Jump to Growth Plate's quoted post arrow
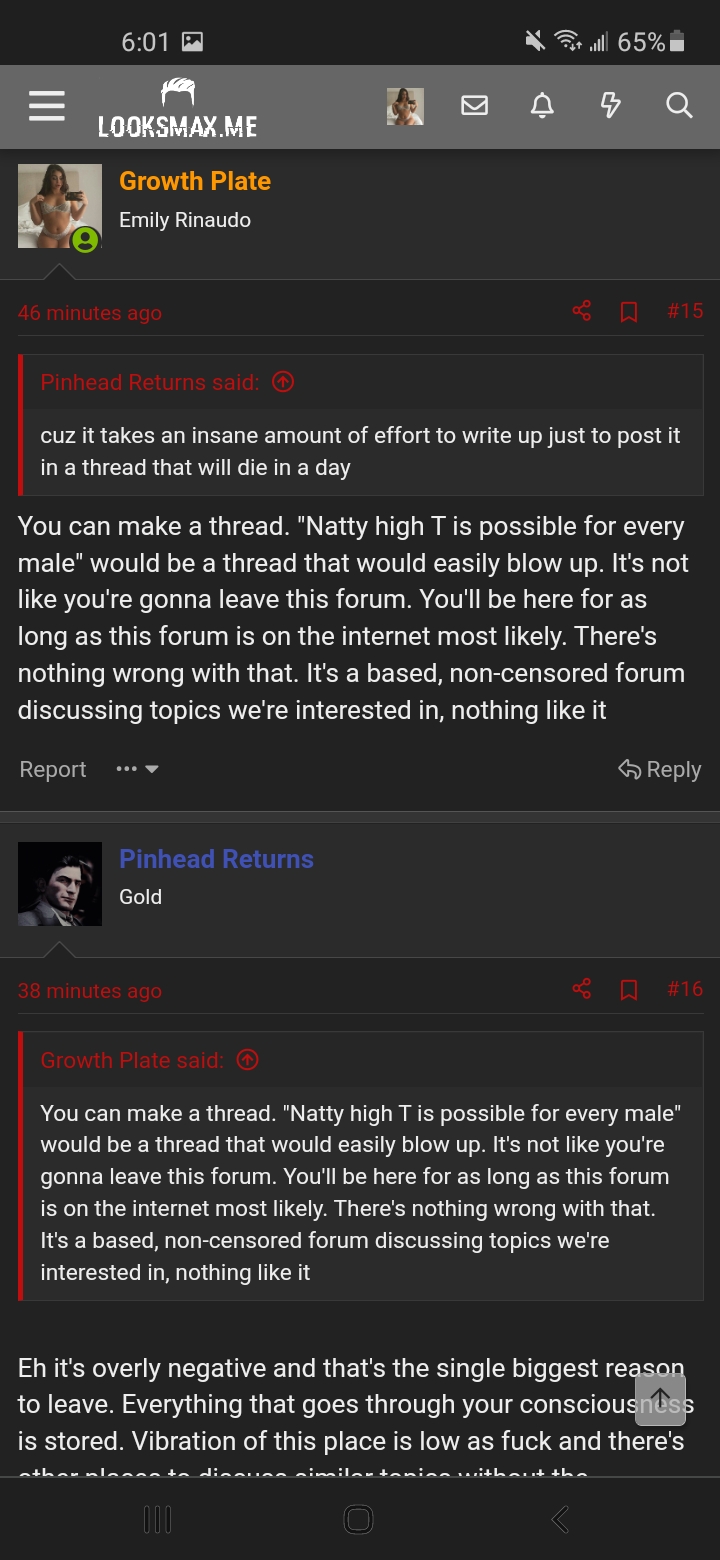The width and height of the screenshot is (720, 1560). 247,1060
